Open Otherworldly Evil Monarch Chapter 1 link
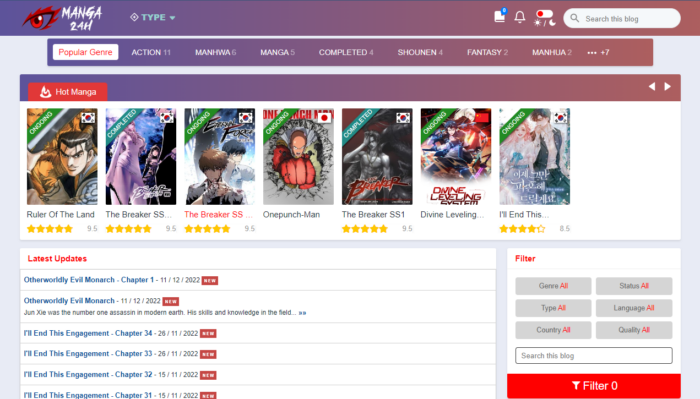The width and height of the screenshot is (700, 399). pyautogui.click(x=88, y=280)
